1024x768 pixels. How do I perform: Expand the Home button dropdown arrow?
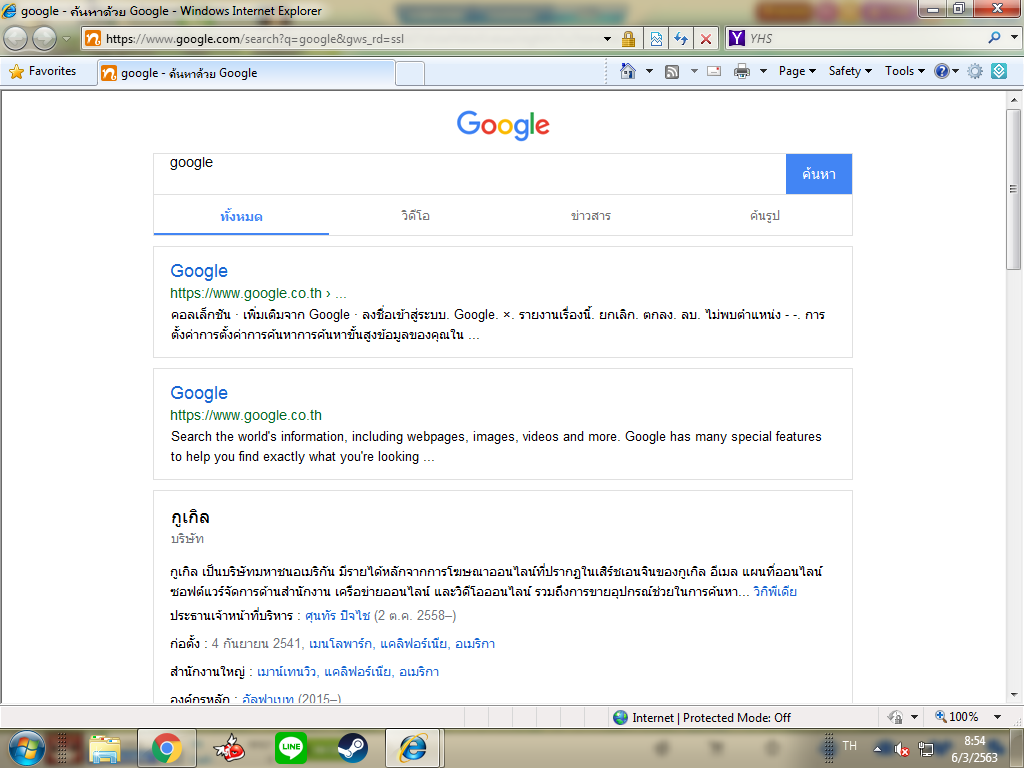tap(649, 71)
